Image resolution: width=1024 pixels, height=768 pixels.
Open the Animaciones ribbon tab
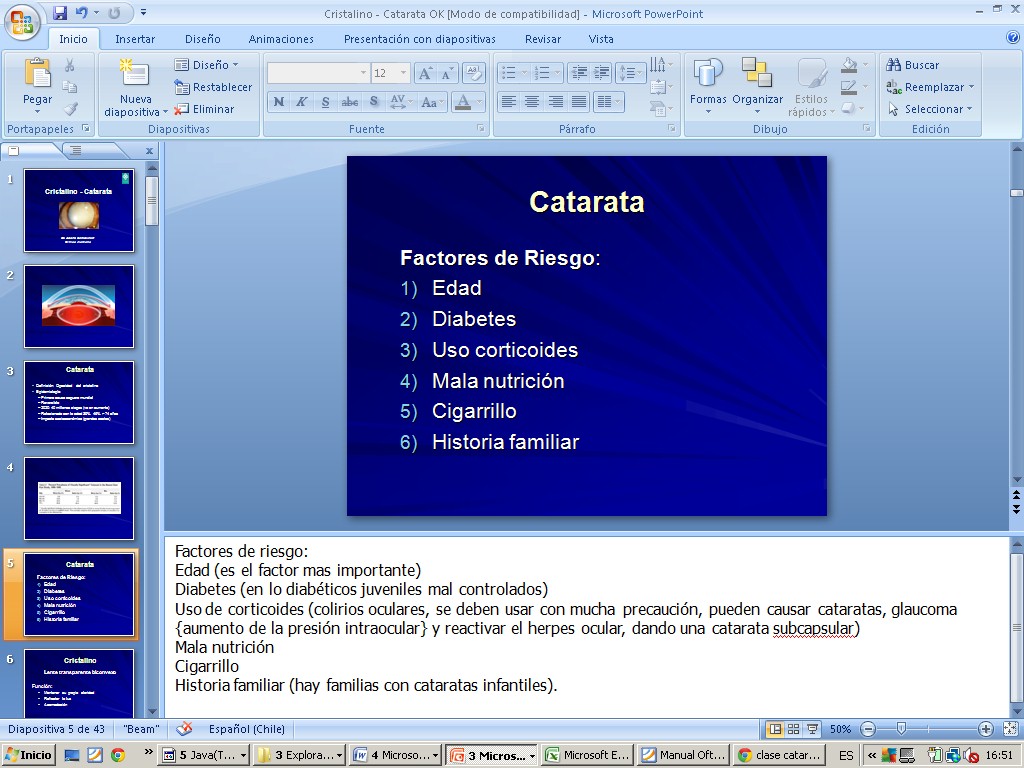coord(281,39)
